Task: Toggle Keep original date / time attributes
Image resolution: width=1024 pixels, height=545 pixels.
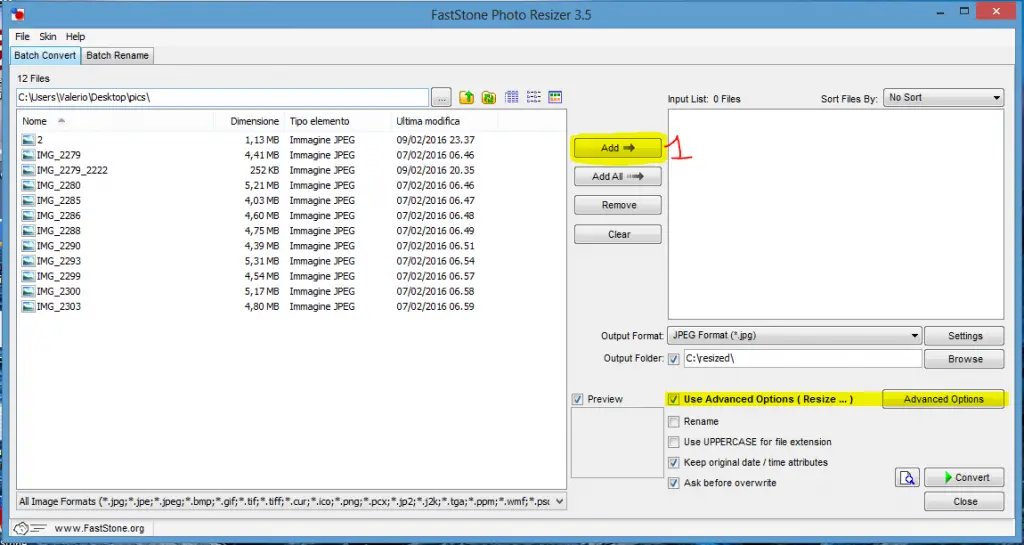Action: pos(674,463)
